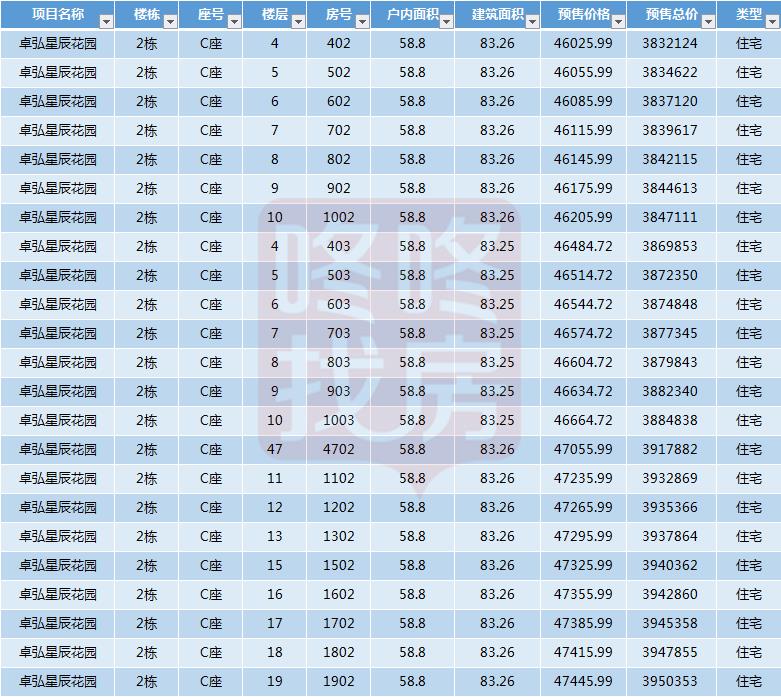Click room number cell 1602
Screen dimensions: 781x697
339,594
